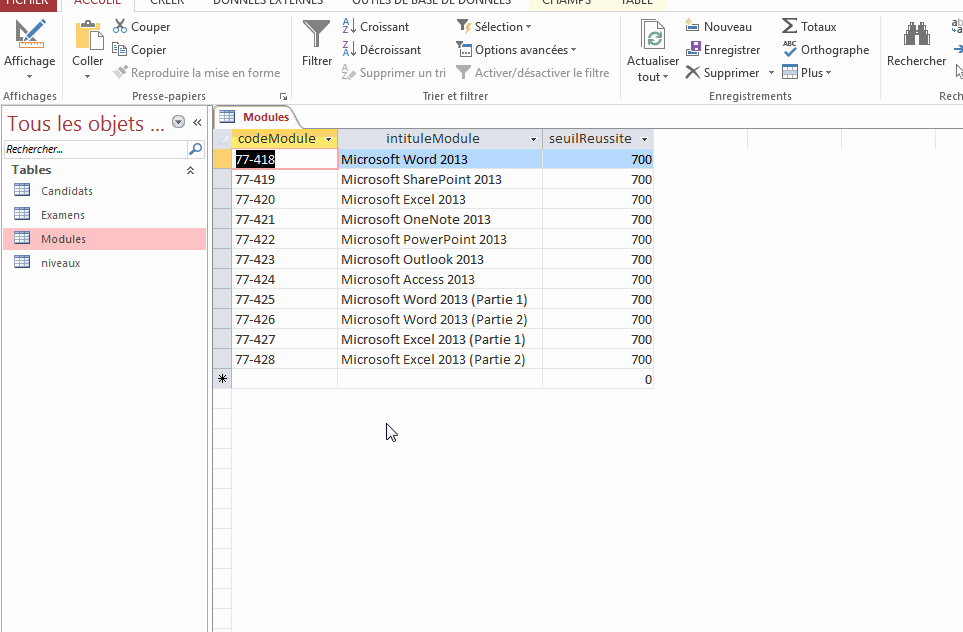Click the select-all corner of datasheet
963x632 pixels.
[222, 139]
